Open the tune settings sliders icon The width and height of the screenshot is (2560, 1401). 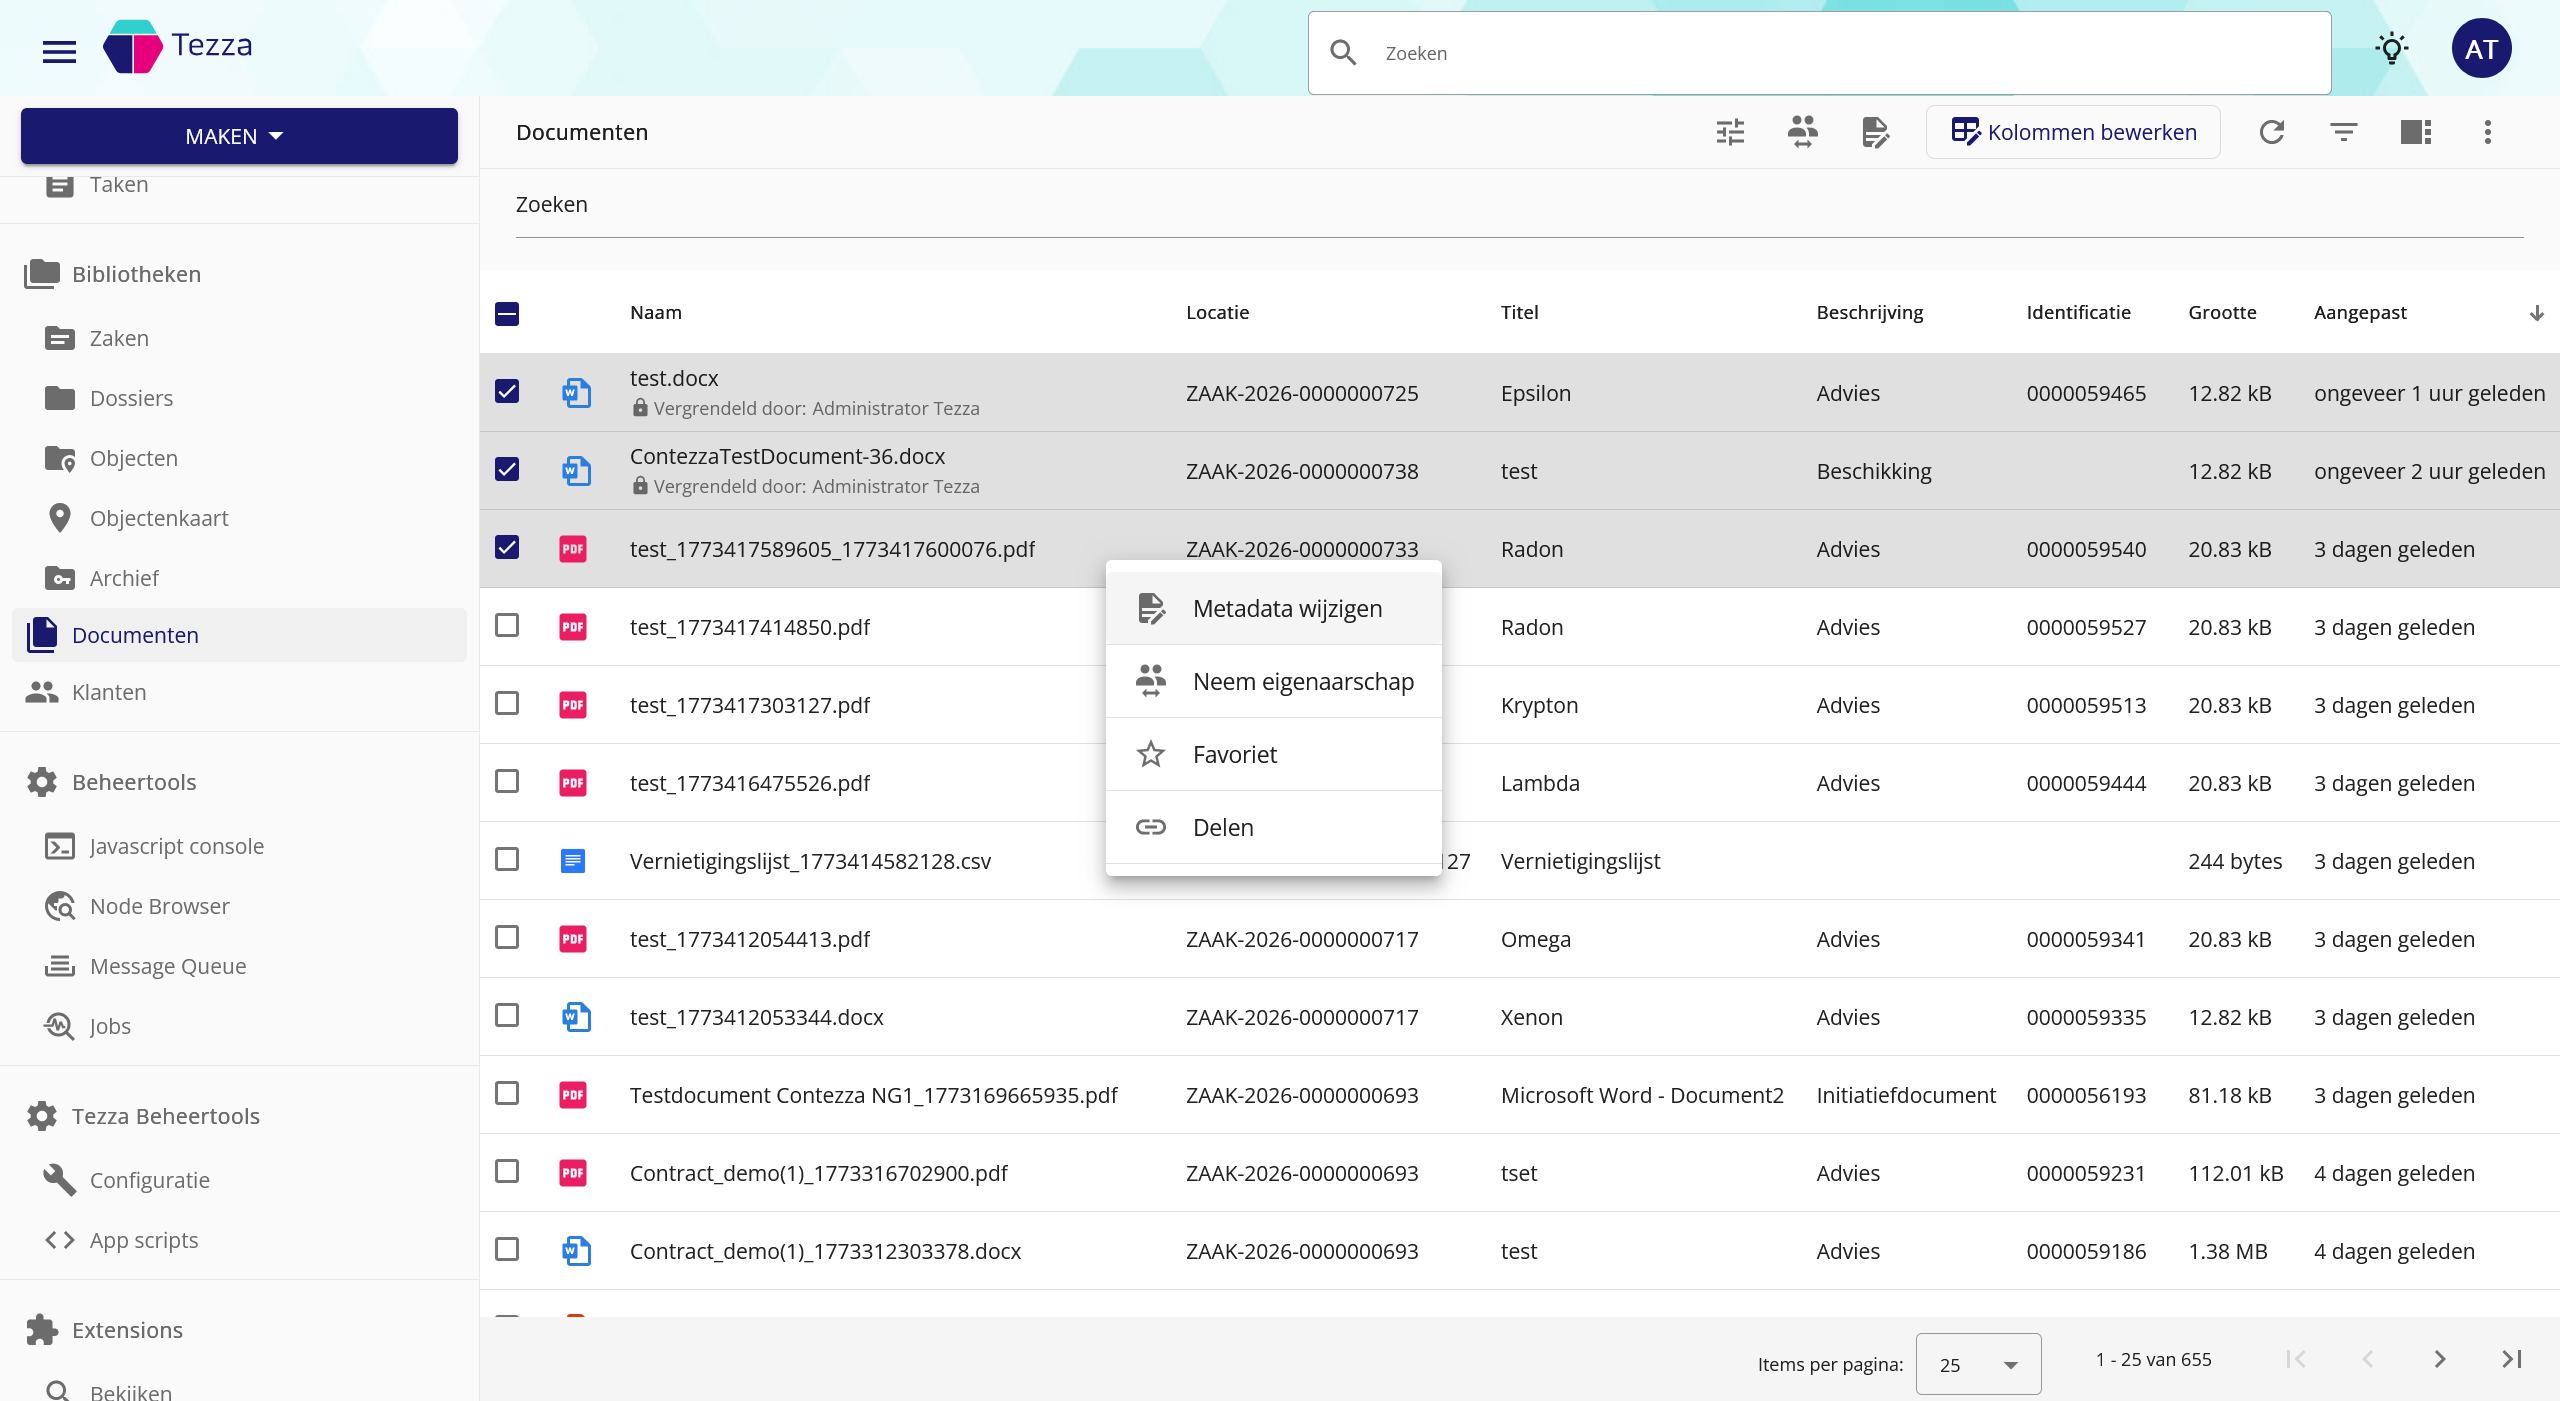(x=1730, y=132)
